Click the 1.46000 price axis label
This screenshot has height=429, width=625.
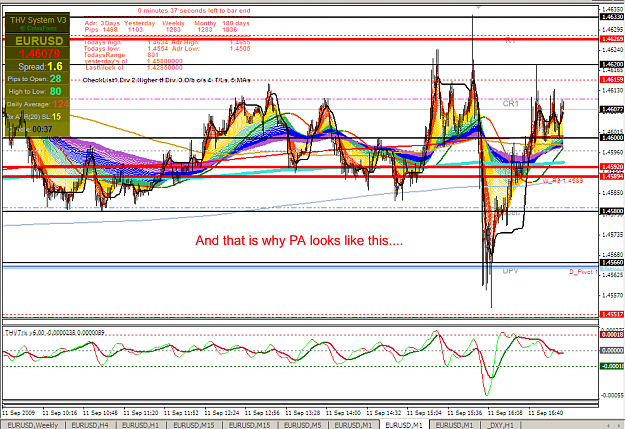tap(612, 138)
